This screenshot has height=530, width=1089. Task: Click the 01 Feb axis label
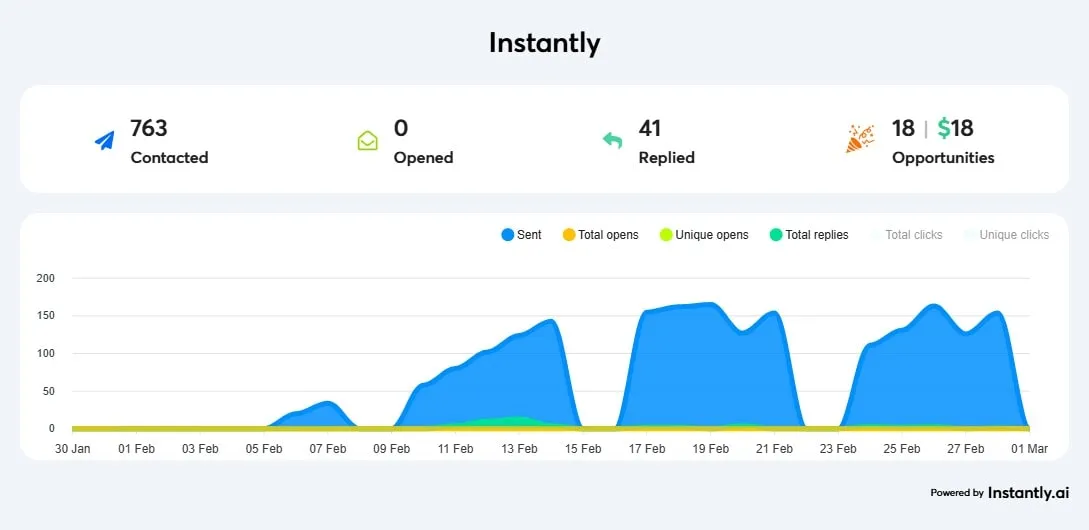pos(136,449)
